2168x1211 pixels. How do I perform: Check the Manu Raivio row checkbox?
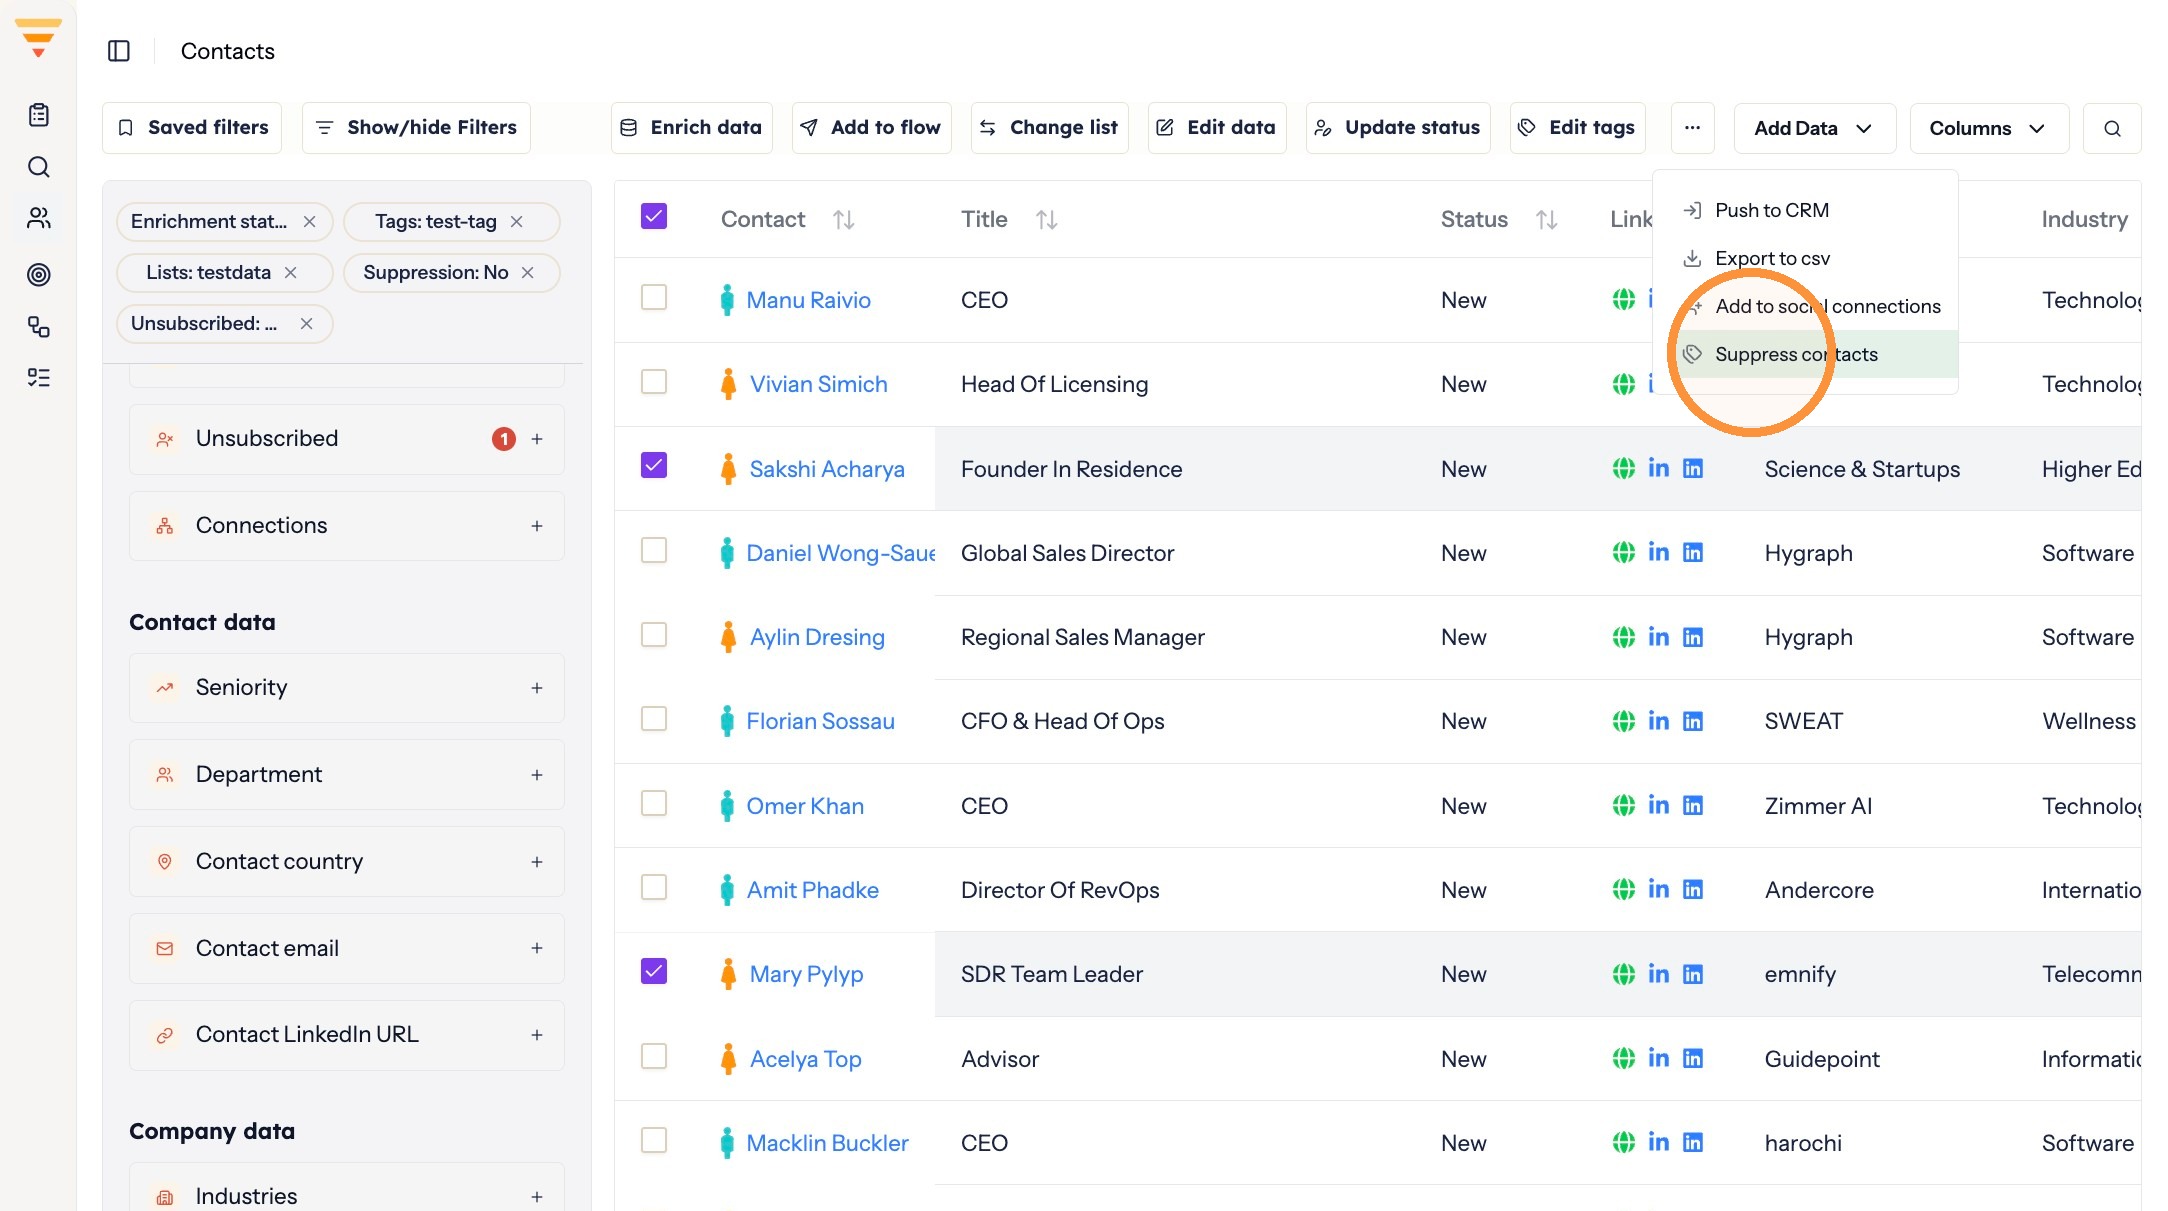654,298
